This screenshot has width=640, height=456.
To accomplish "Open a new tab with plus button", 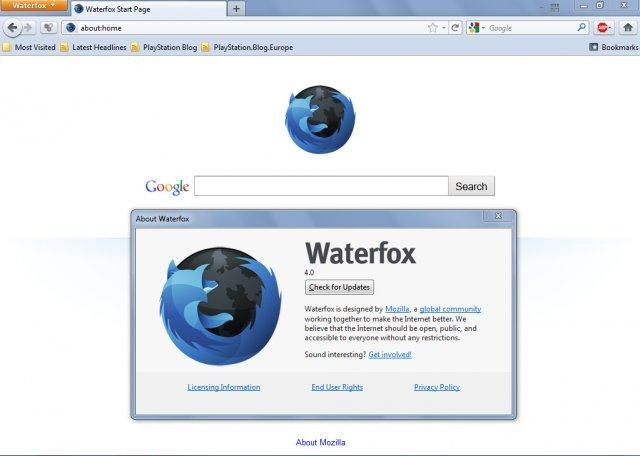I will tap(236, 9).
